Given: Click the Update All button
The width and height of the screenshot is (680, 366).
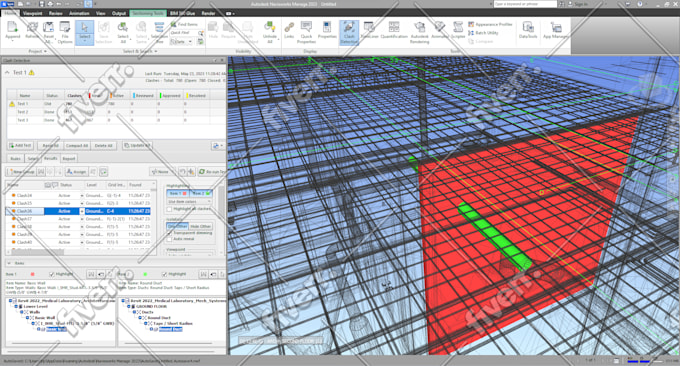Looking at the screenshot, I should click(137, 146).
